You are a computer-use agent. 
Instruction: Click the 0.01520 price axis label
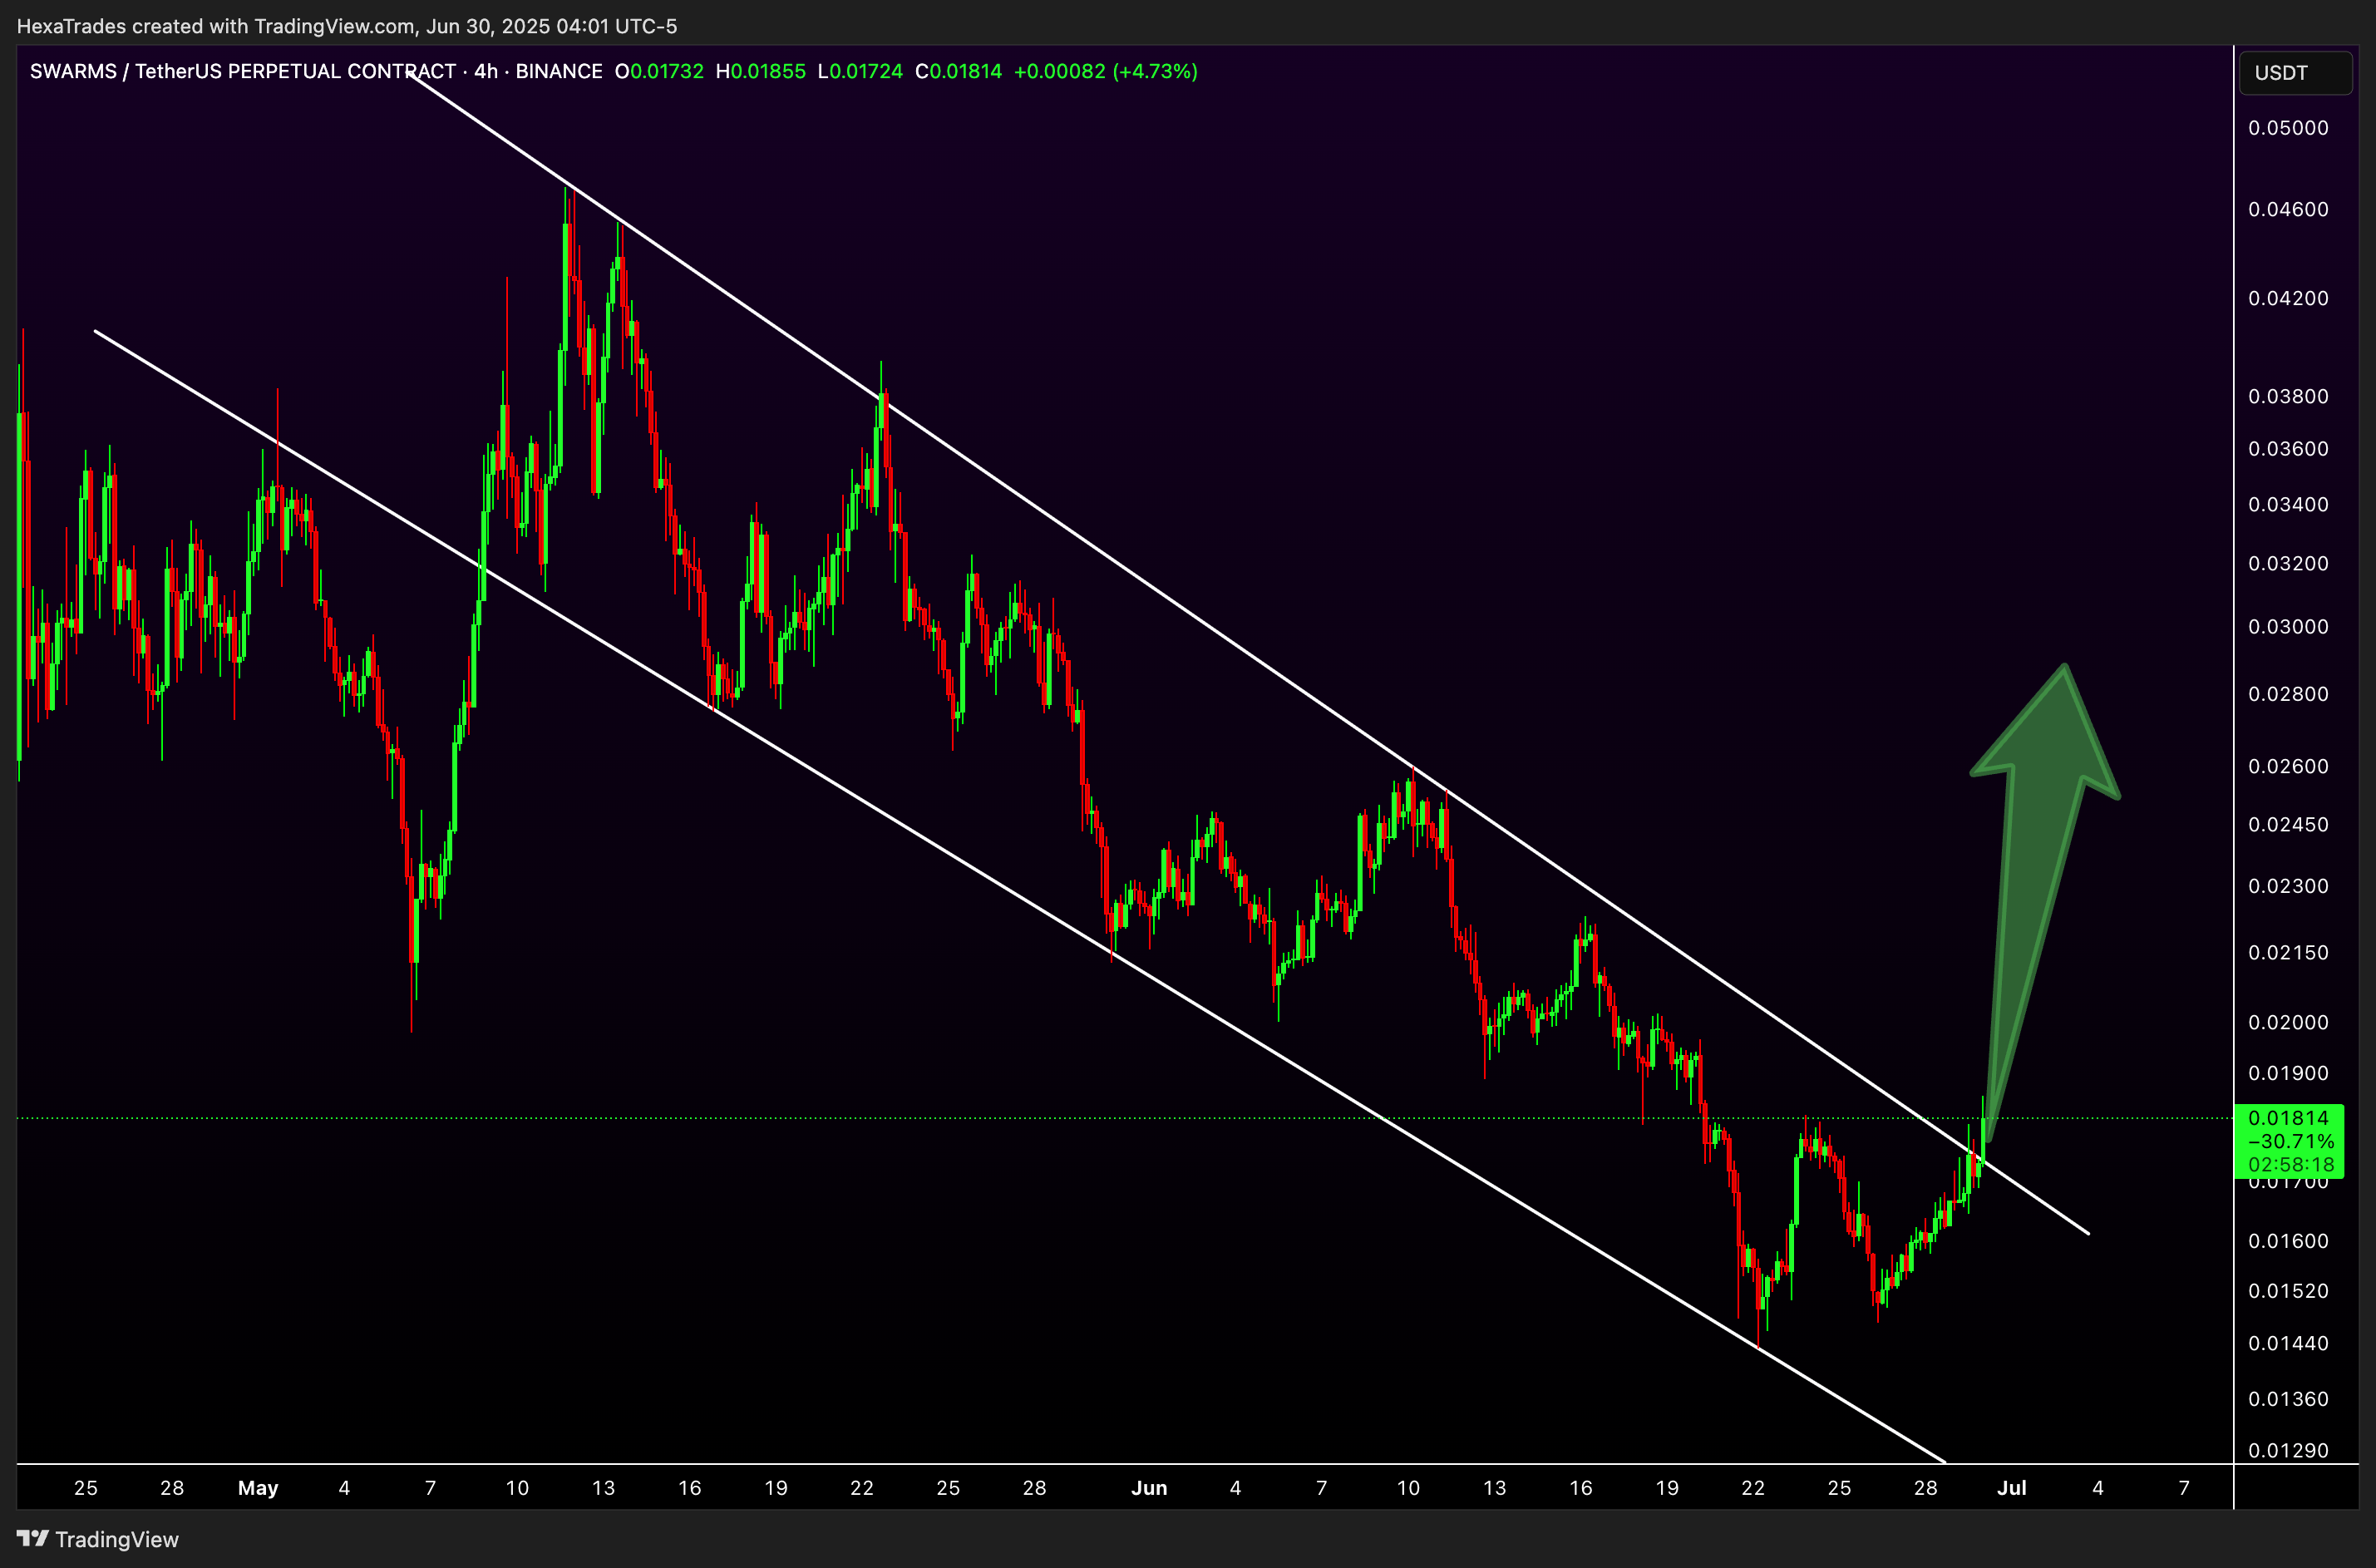click(x=2288, y=1291)
